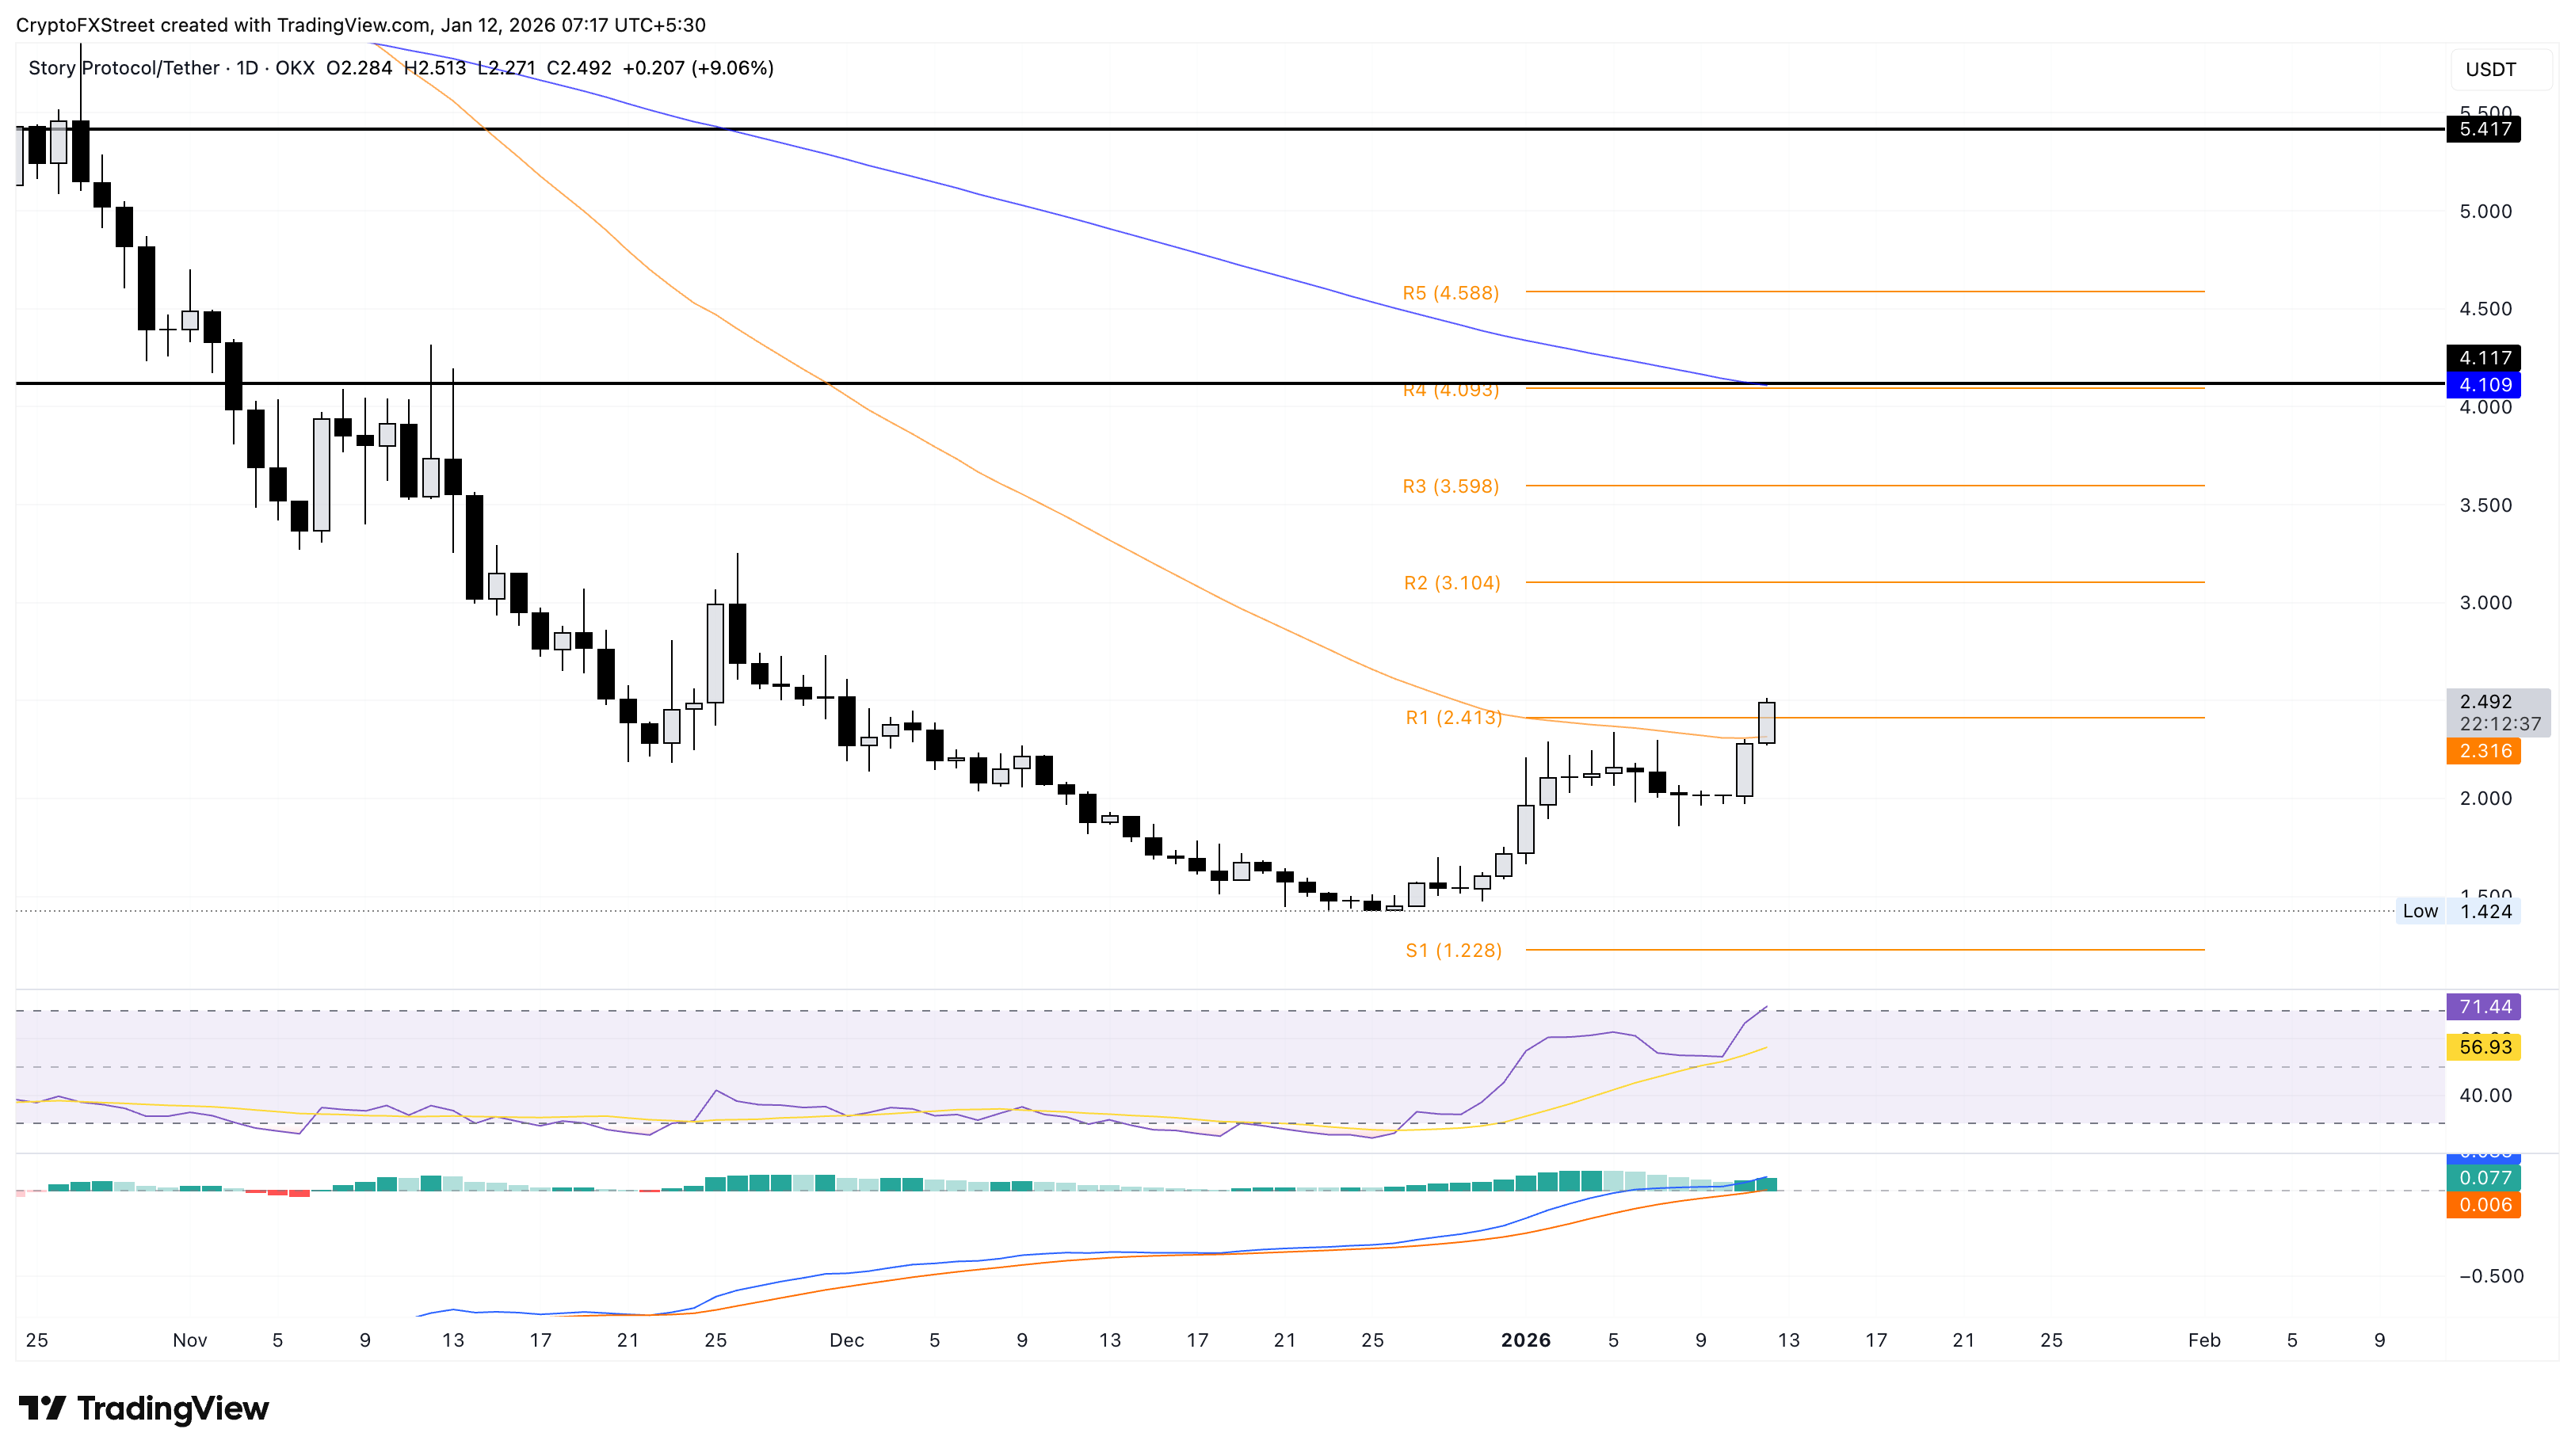Click the blue 4.109 moving average label
Screen dimensions: 2575x1456
[x=2484, y=385]
